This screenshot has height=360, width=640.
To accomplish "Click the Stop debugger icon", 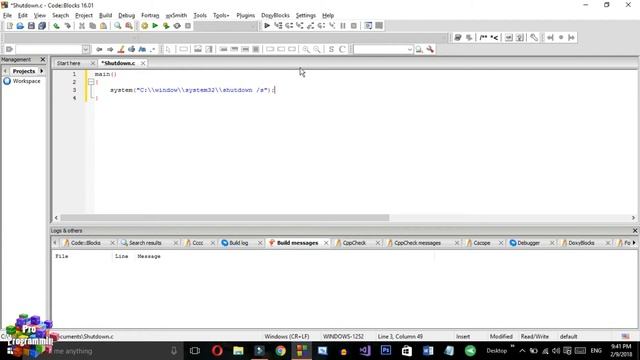I will click(x=354, y=26).
